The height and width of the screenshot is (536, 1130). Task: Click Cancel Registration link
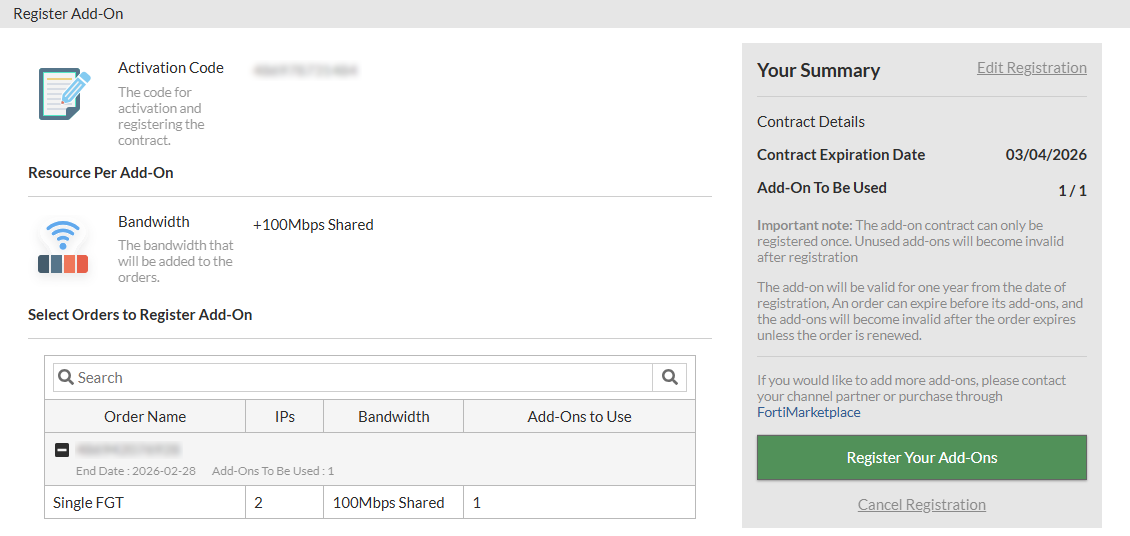[921, 505]
